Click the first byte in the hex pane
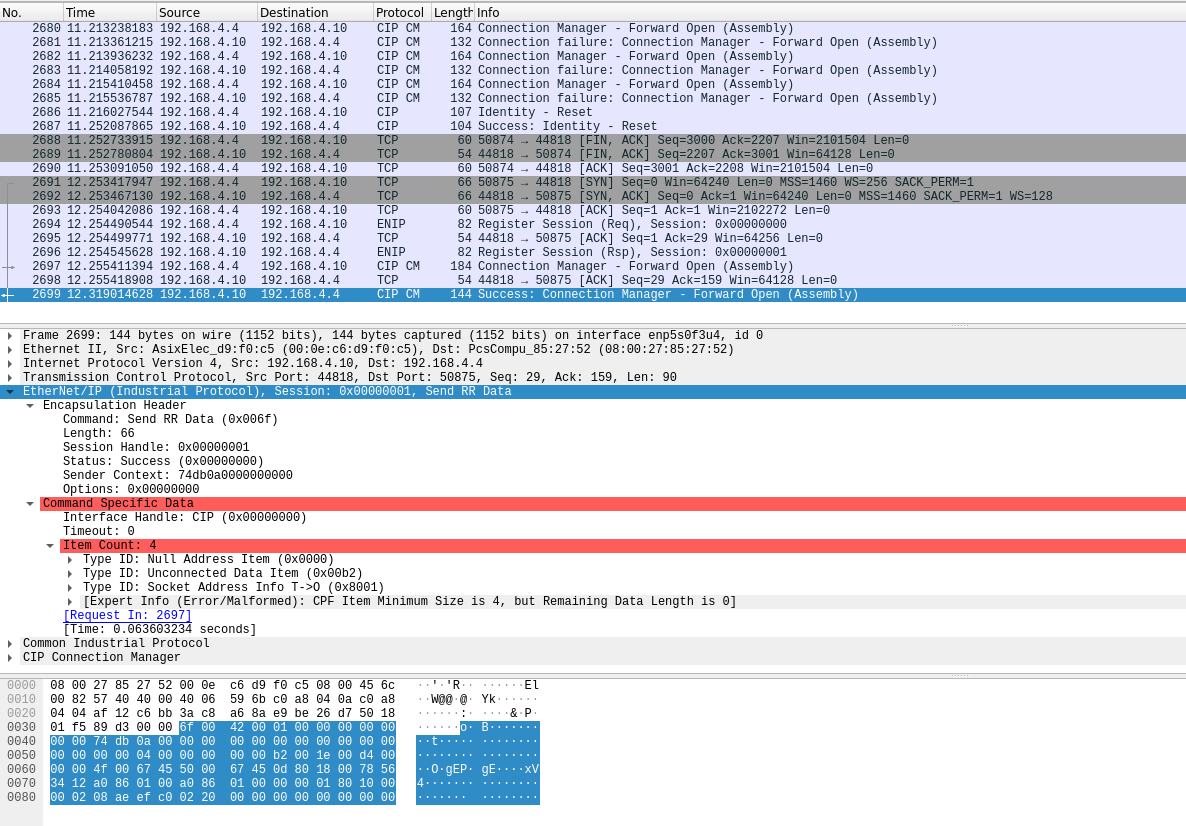 click(55, 685)
